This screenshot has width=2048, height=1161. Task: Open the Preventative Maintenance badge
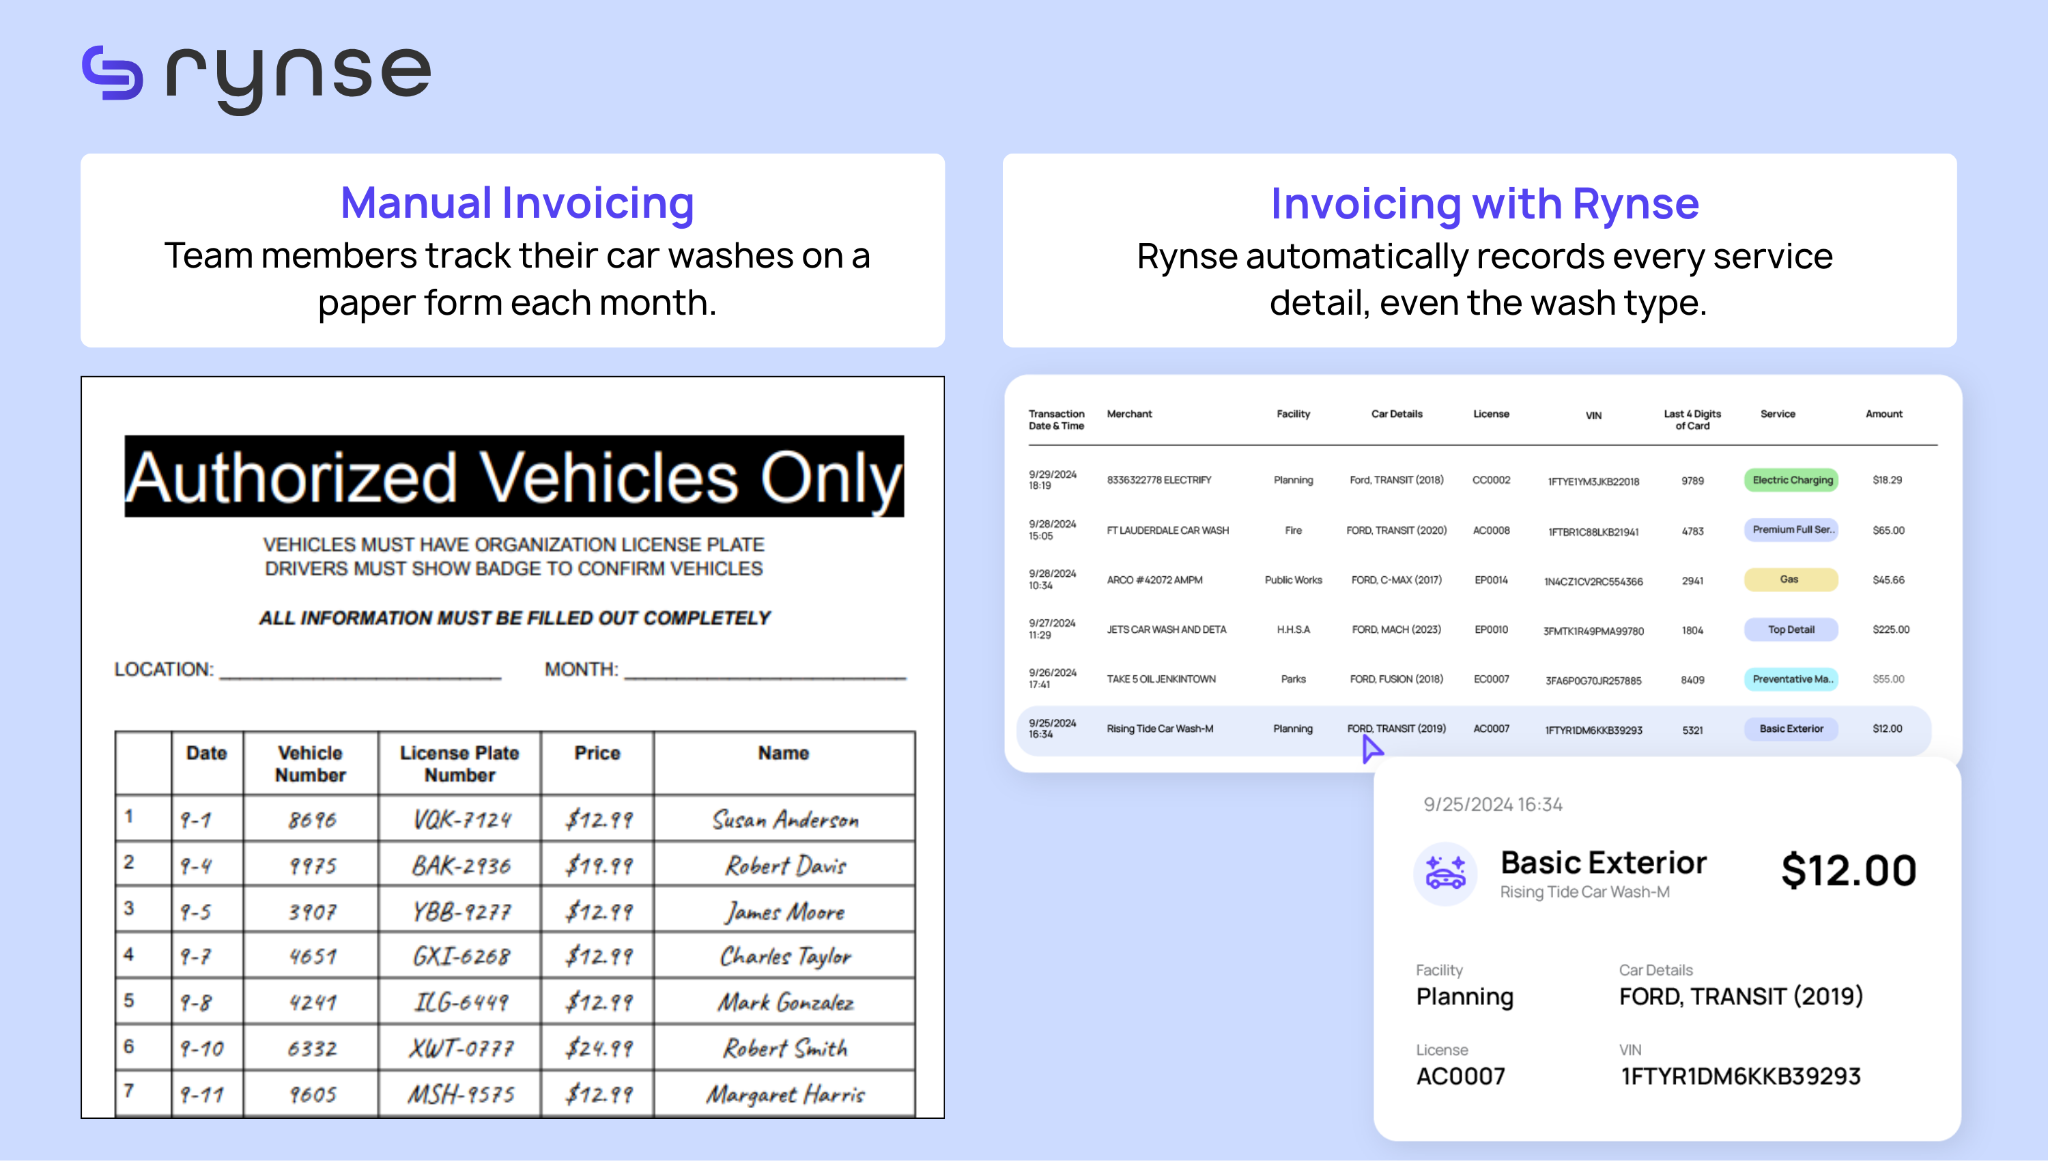(1792, 679)
